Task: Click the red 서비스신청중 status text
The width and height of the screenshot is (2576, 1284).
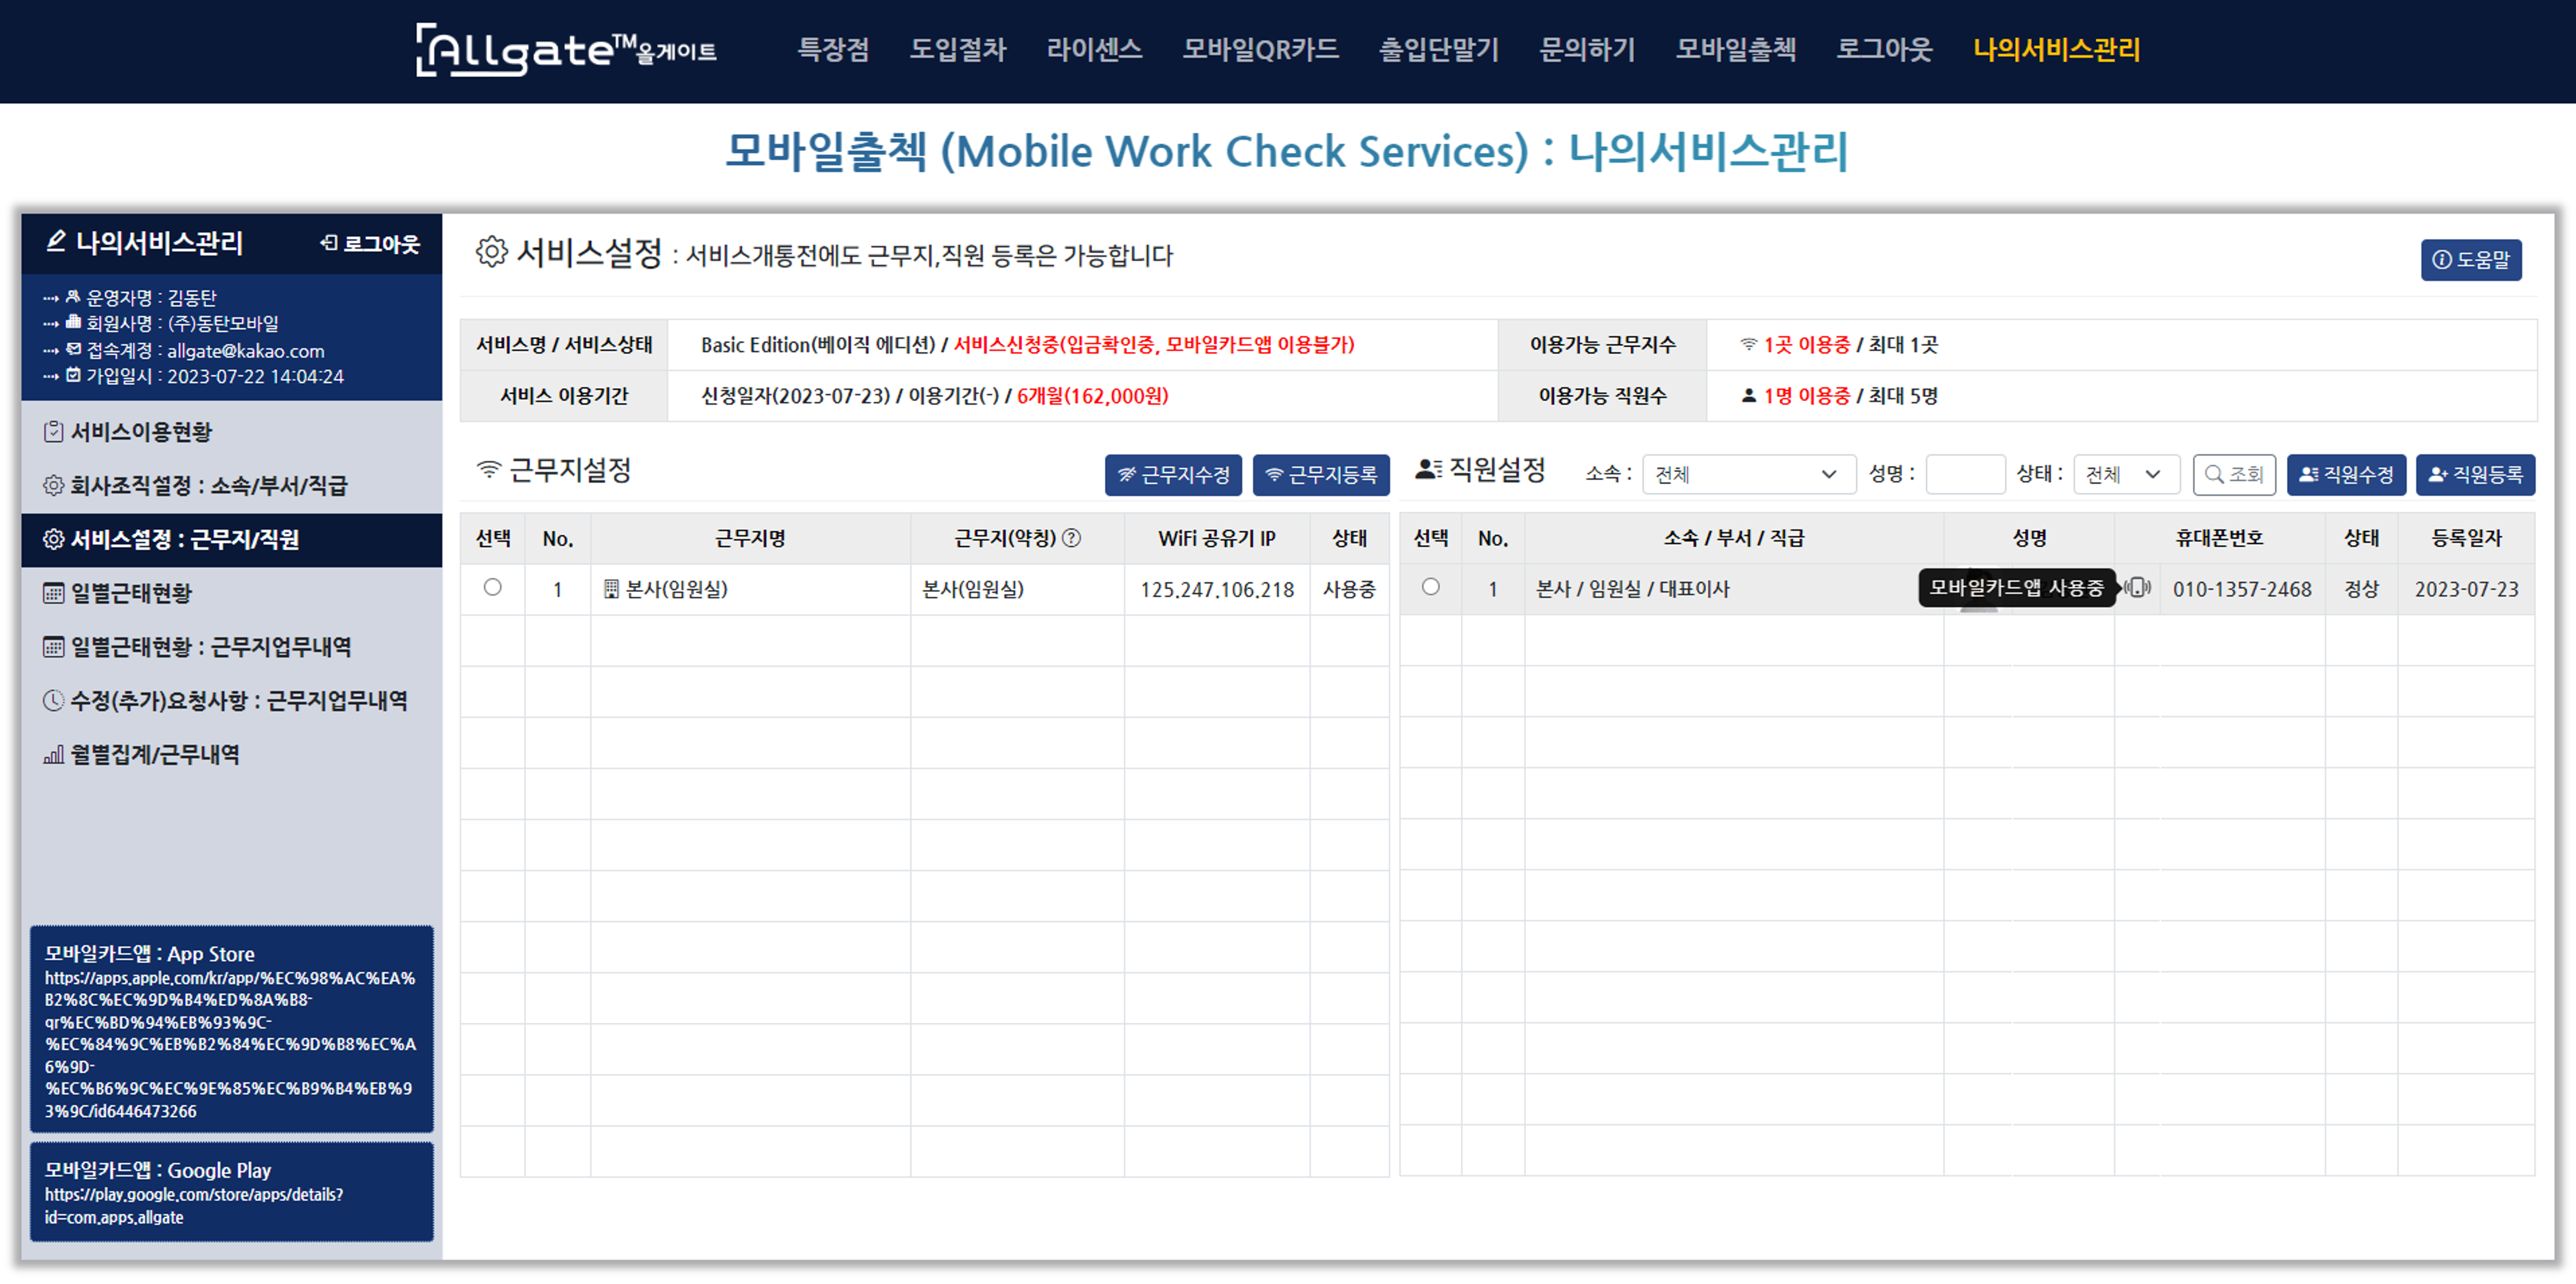Action: coord(1153,345)
